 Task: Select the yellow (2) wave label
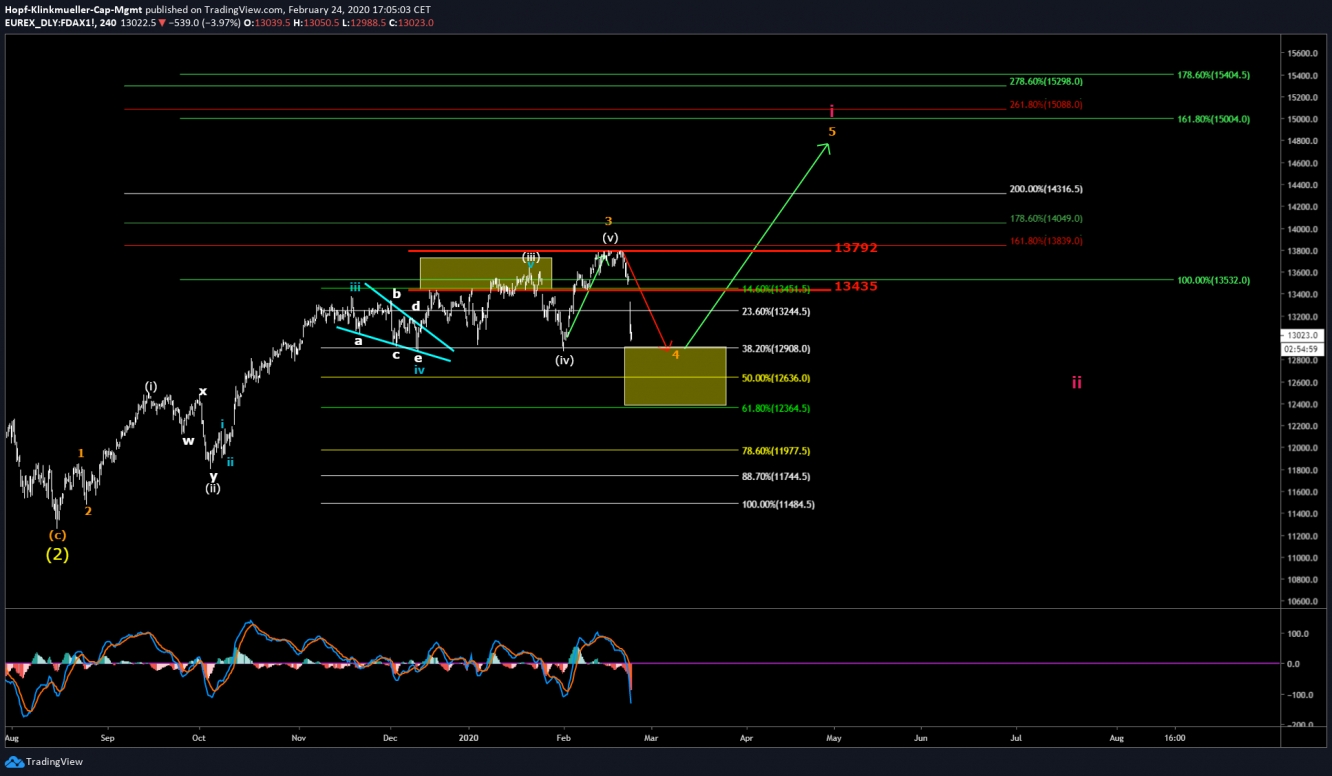[57, 554]
